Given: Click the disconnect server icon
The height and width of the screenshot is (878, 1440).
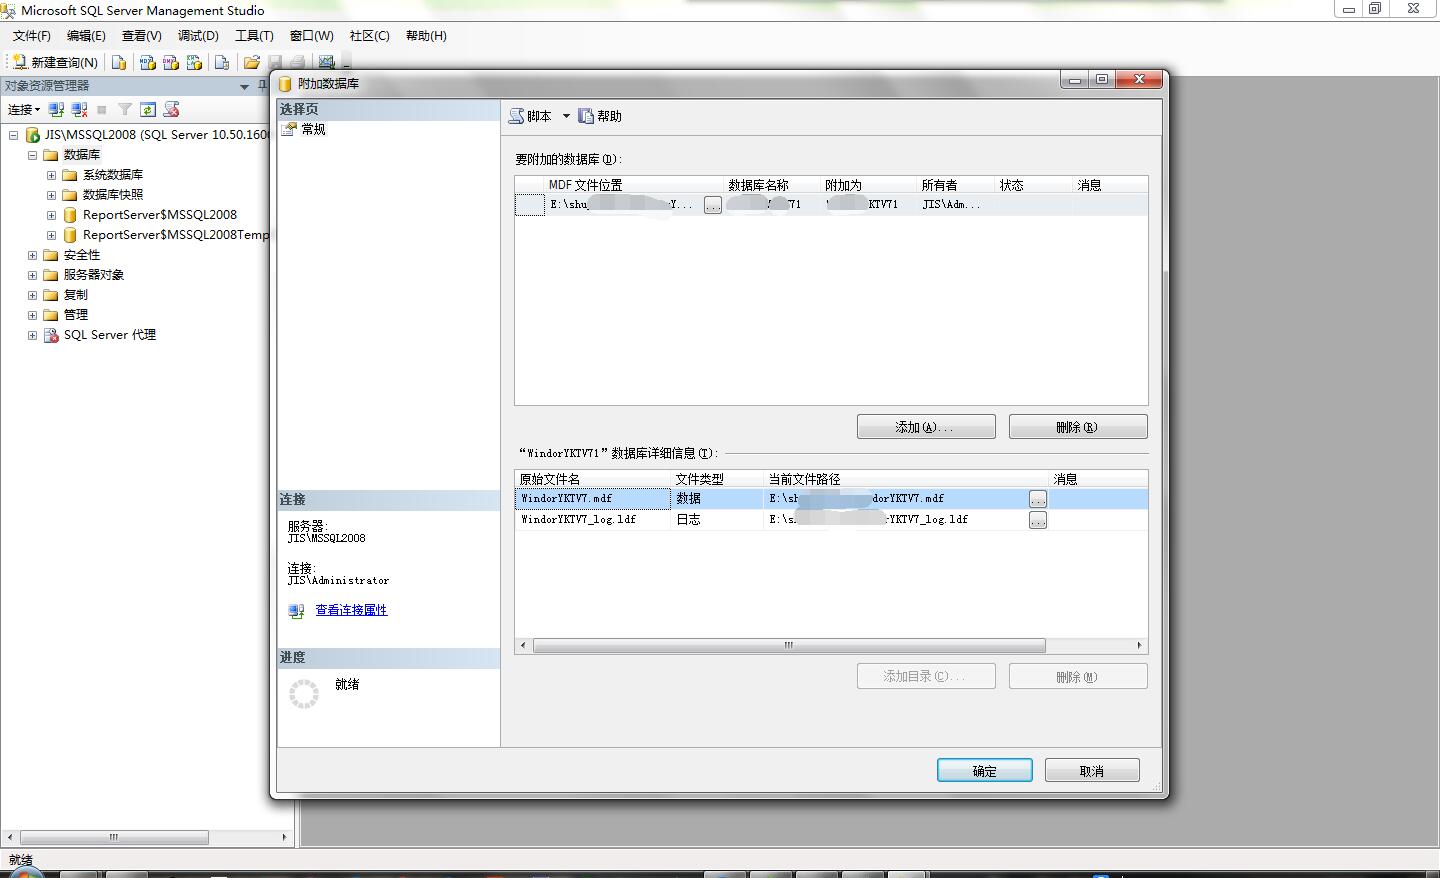Looking at the screenshot, I should click(x=79, y=109).
